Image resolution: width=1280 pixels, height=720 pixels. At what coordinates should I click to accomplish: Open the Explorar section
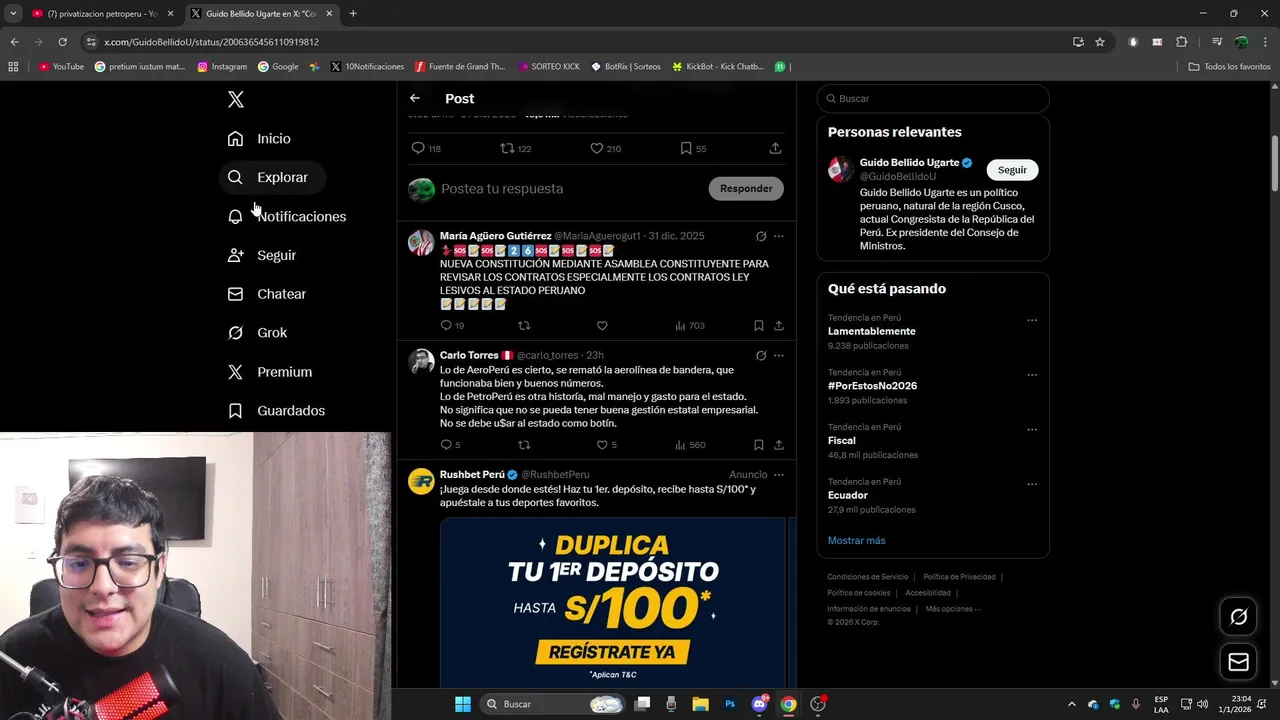coord(268,177)
